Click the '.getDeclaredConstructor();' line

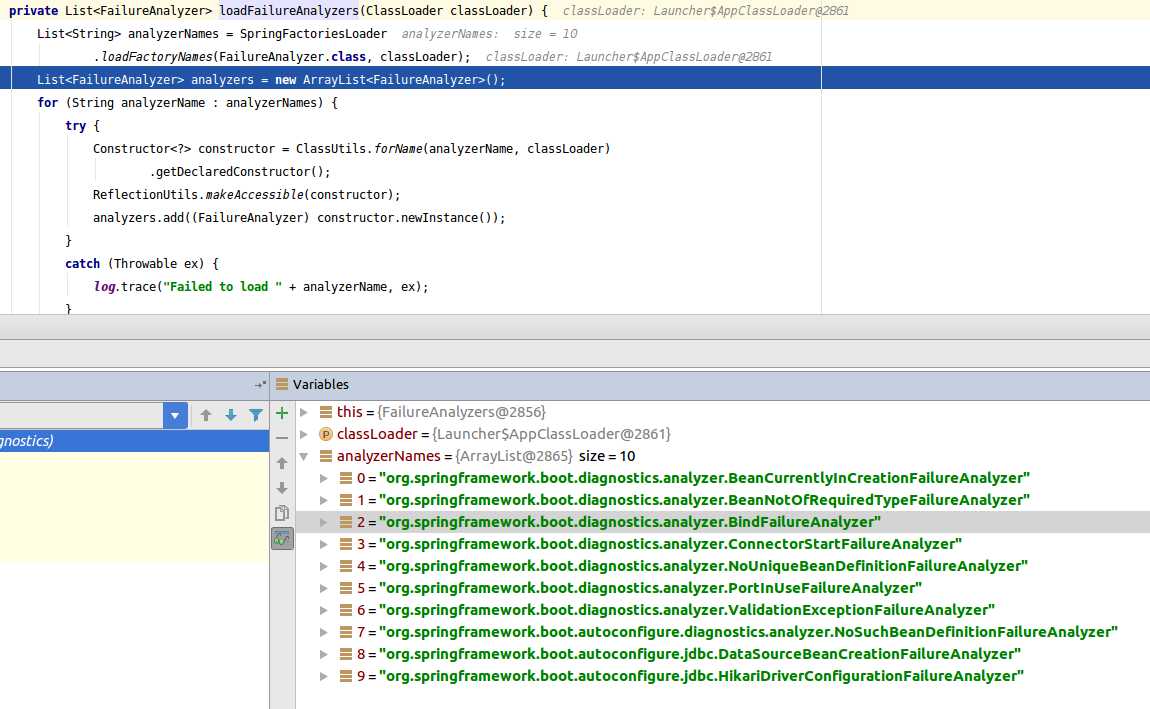(x=240, y=172)
